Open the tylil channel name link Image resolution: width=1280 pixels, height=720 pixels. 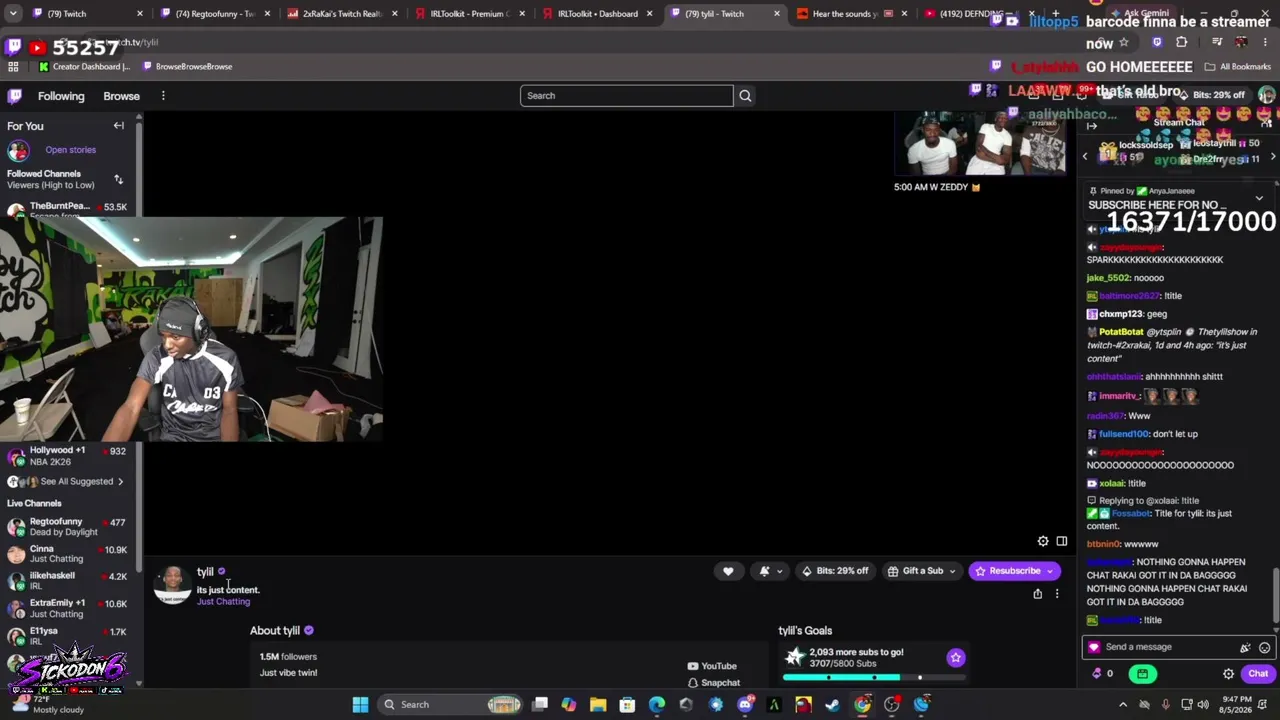click(x=205, y=572)
